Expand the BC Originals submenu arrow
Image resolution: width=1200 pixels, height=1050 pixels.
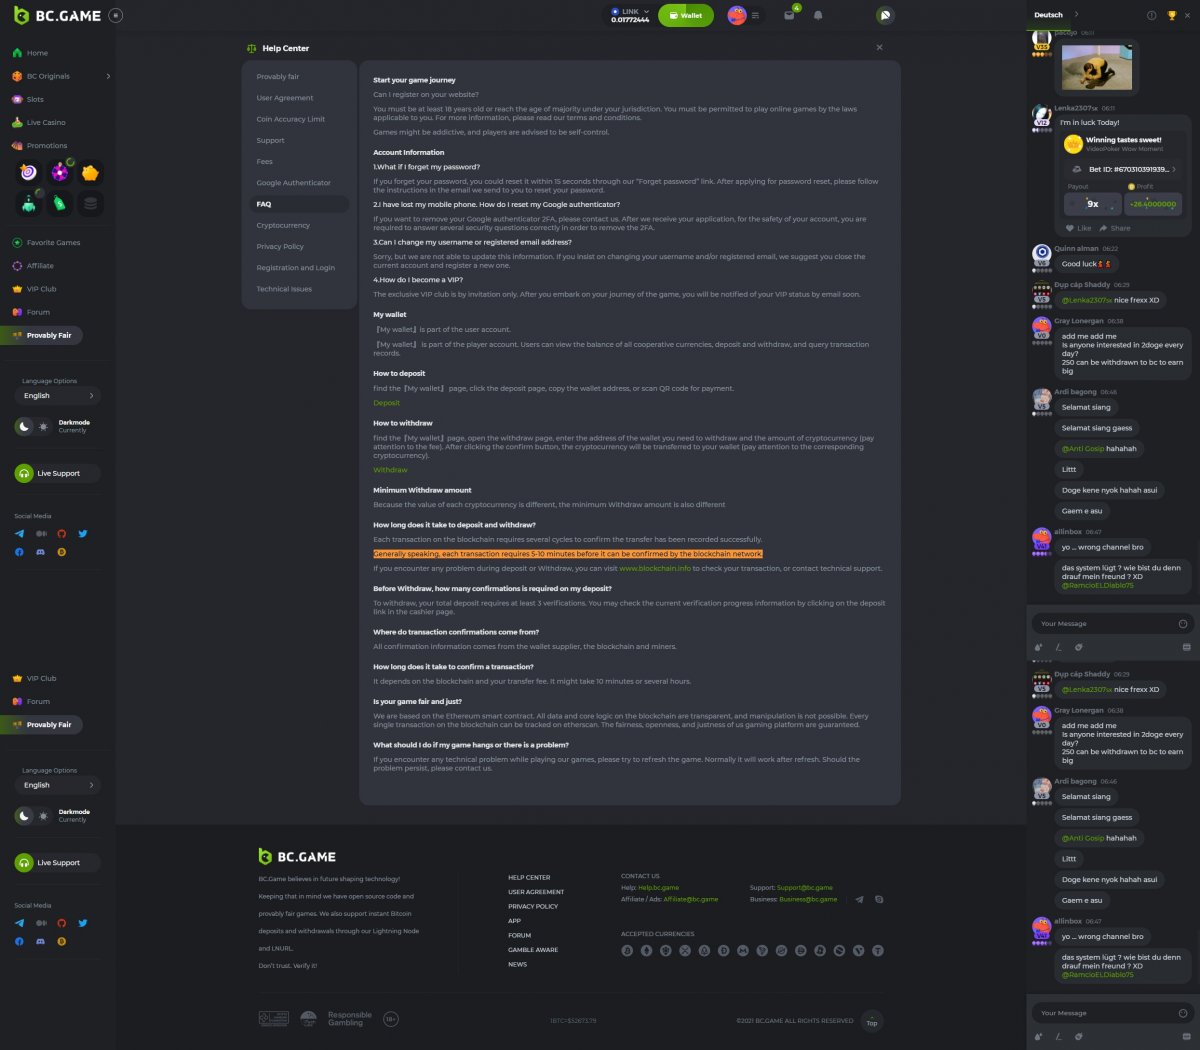tap(108, 76)
